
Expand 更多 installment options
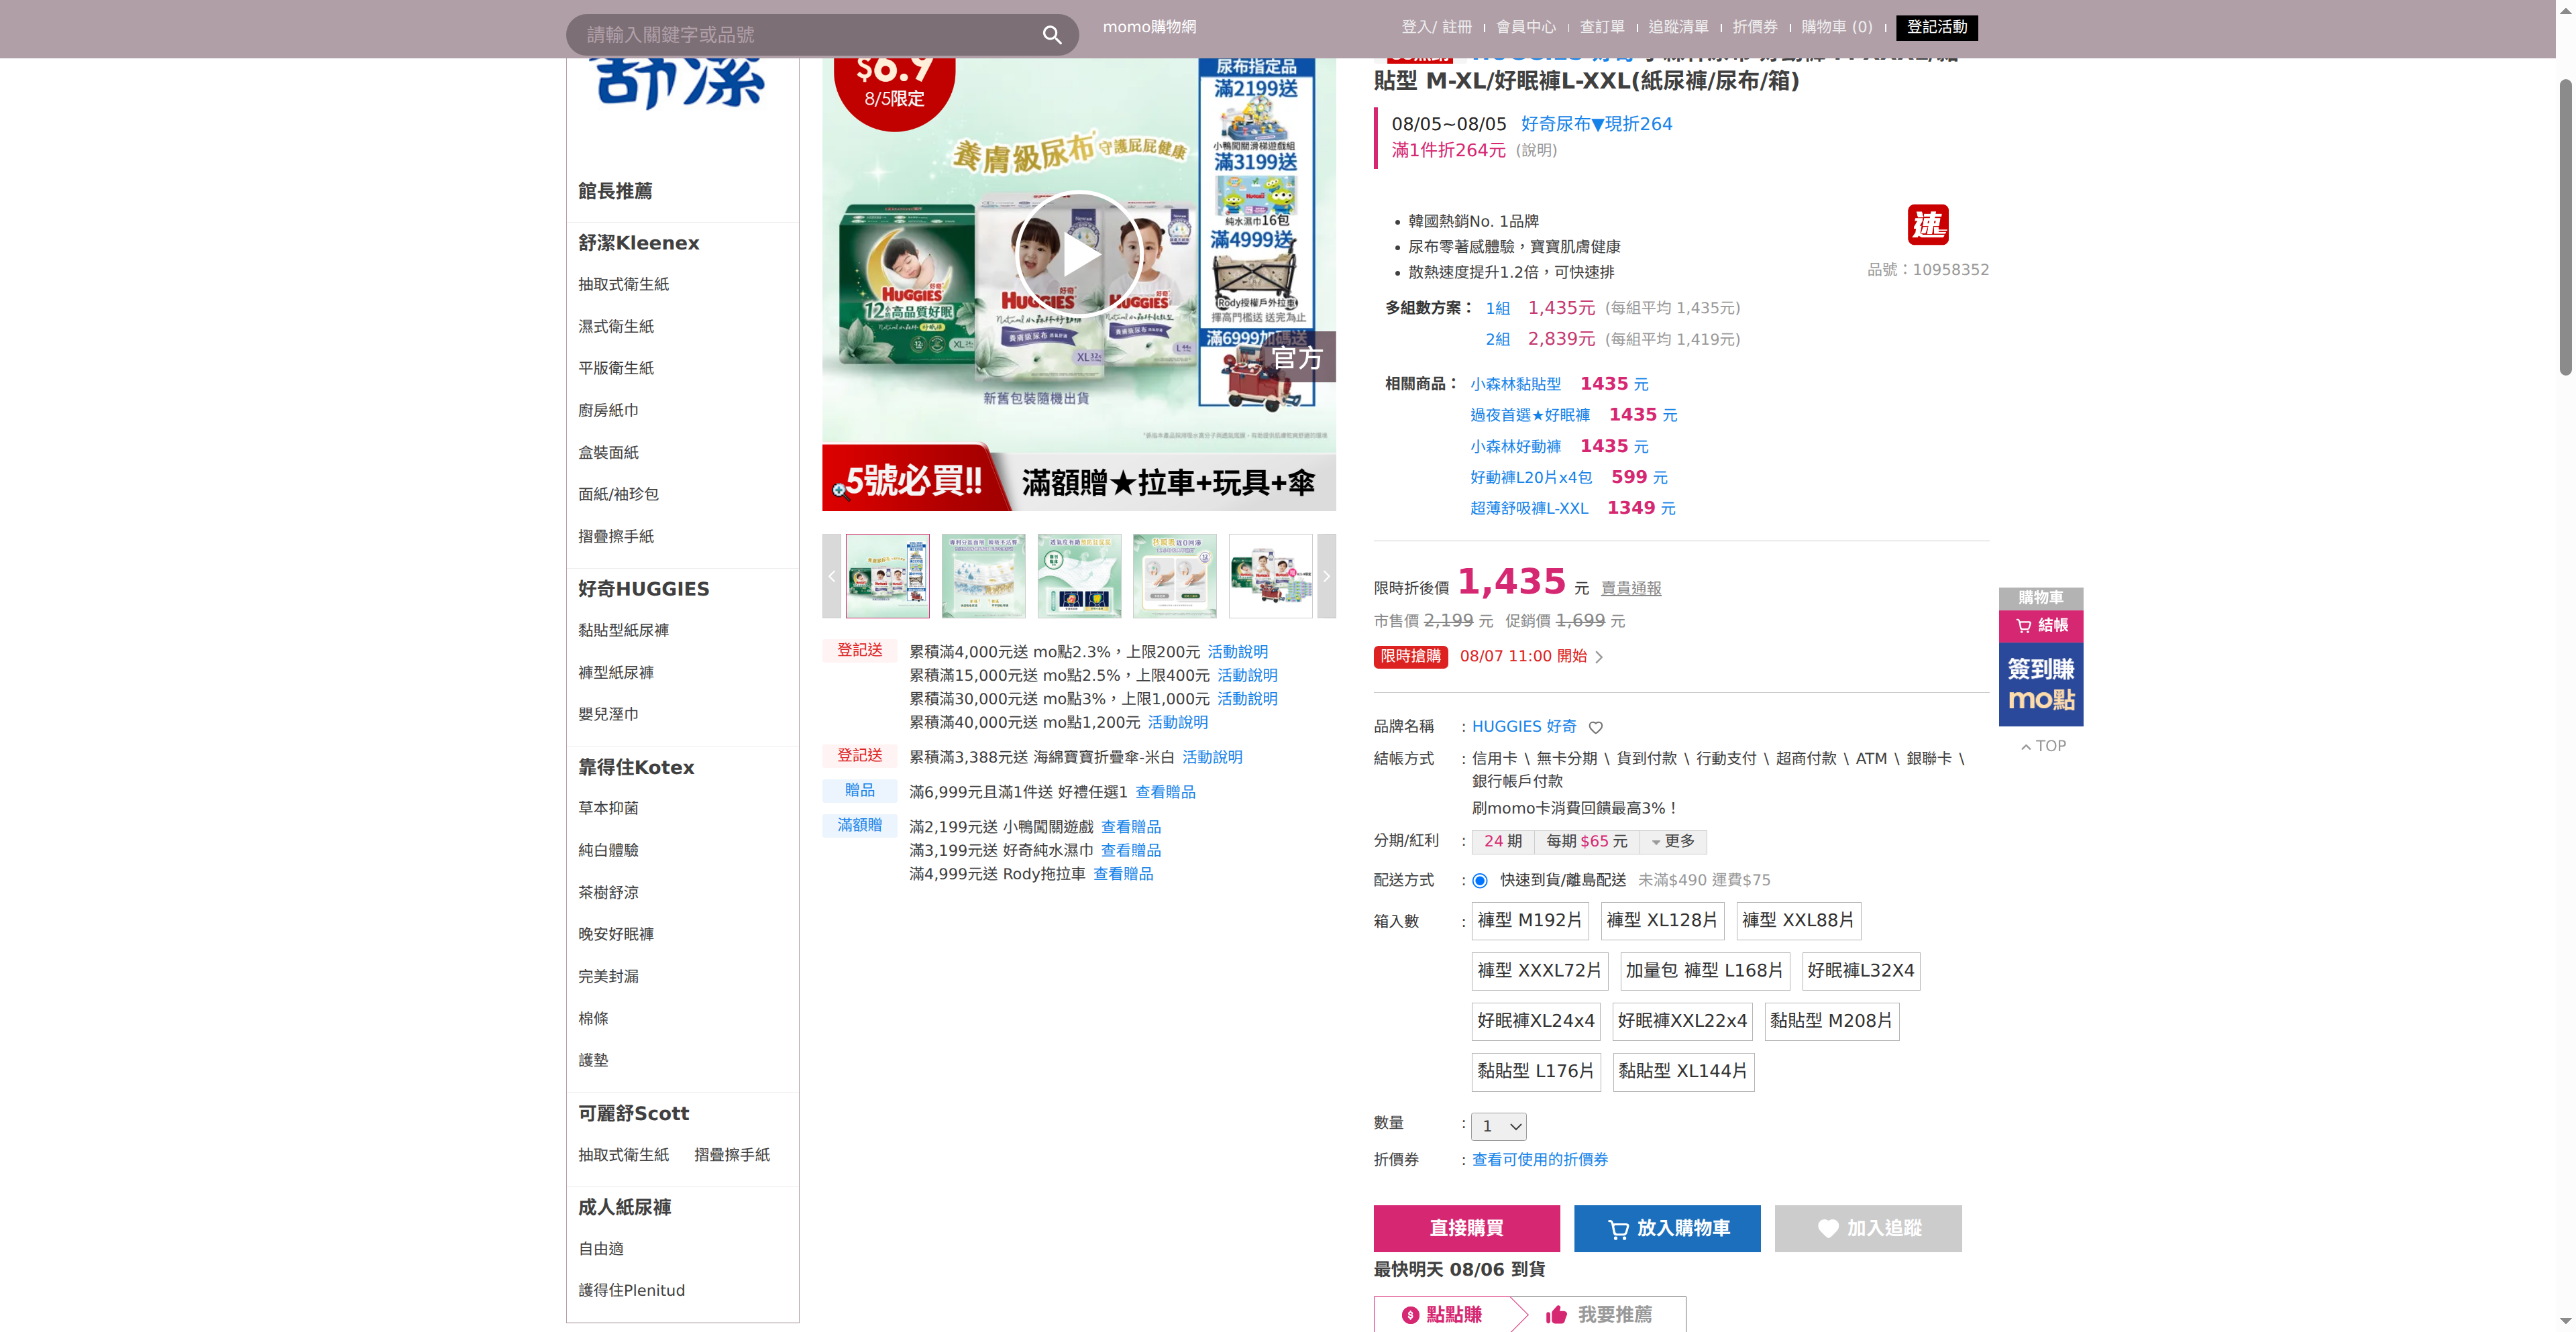tap(1673, 842)
